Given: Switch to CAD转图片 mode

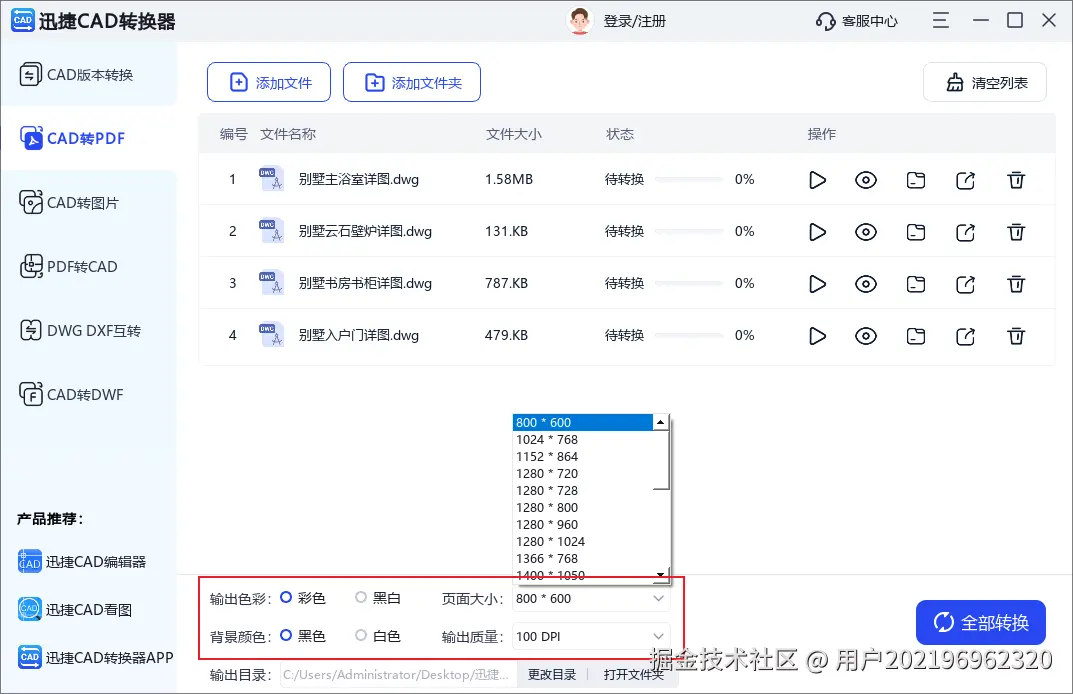Looking at the screenshot, I should point(88,203).
